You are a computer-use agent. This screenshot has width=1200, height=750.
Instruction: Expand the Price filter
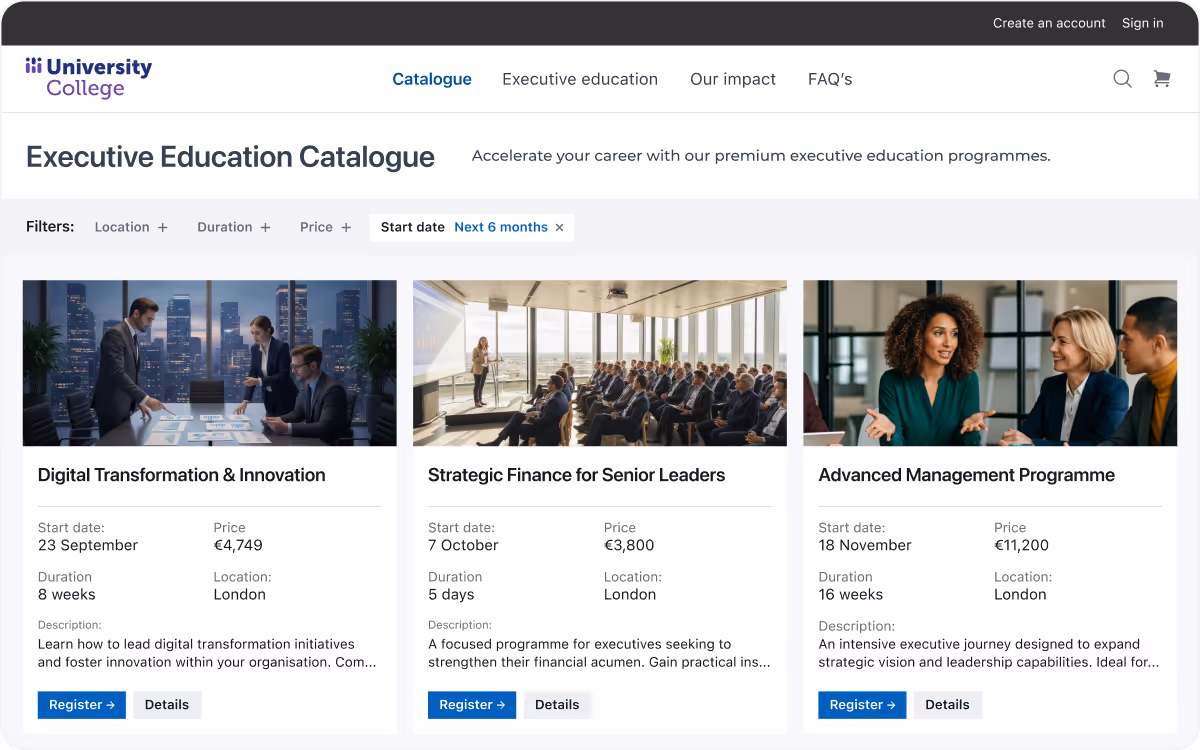(324, 227)
